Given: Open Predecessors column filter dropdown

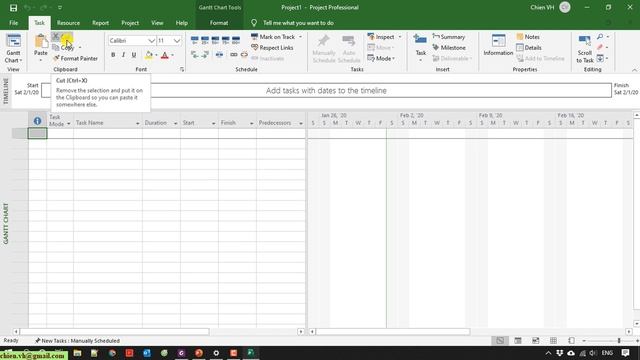Looking at the screenshot, I should click(301, 123).
